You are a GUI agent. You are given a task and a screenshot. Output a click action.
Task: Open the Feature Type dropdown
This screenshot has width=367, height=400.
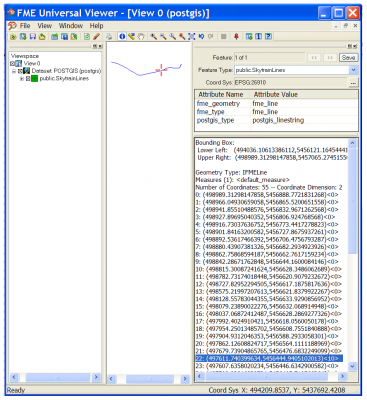pyautogui.click(x=353, y=70)
